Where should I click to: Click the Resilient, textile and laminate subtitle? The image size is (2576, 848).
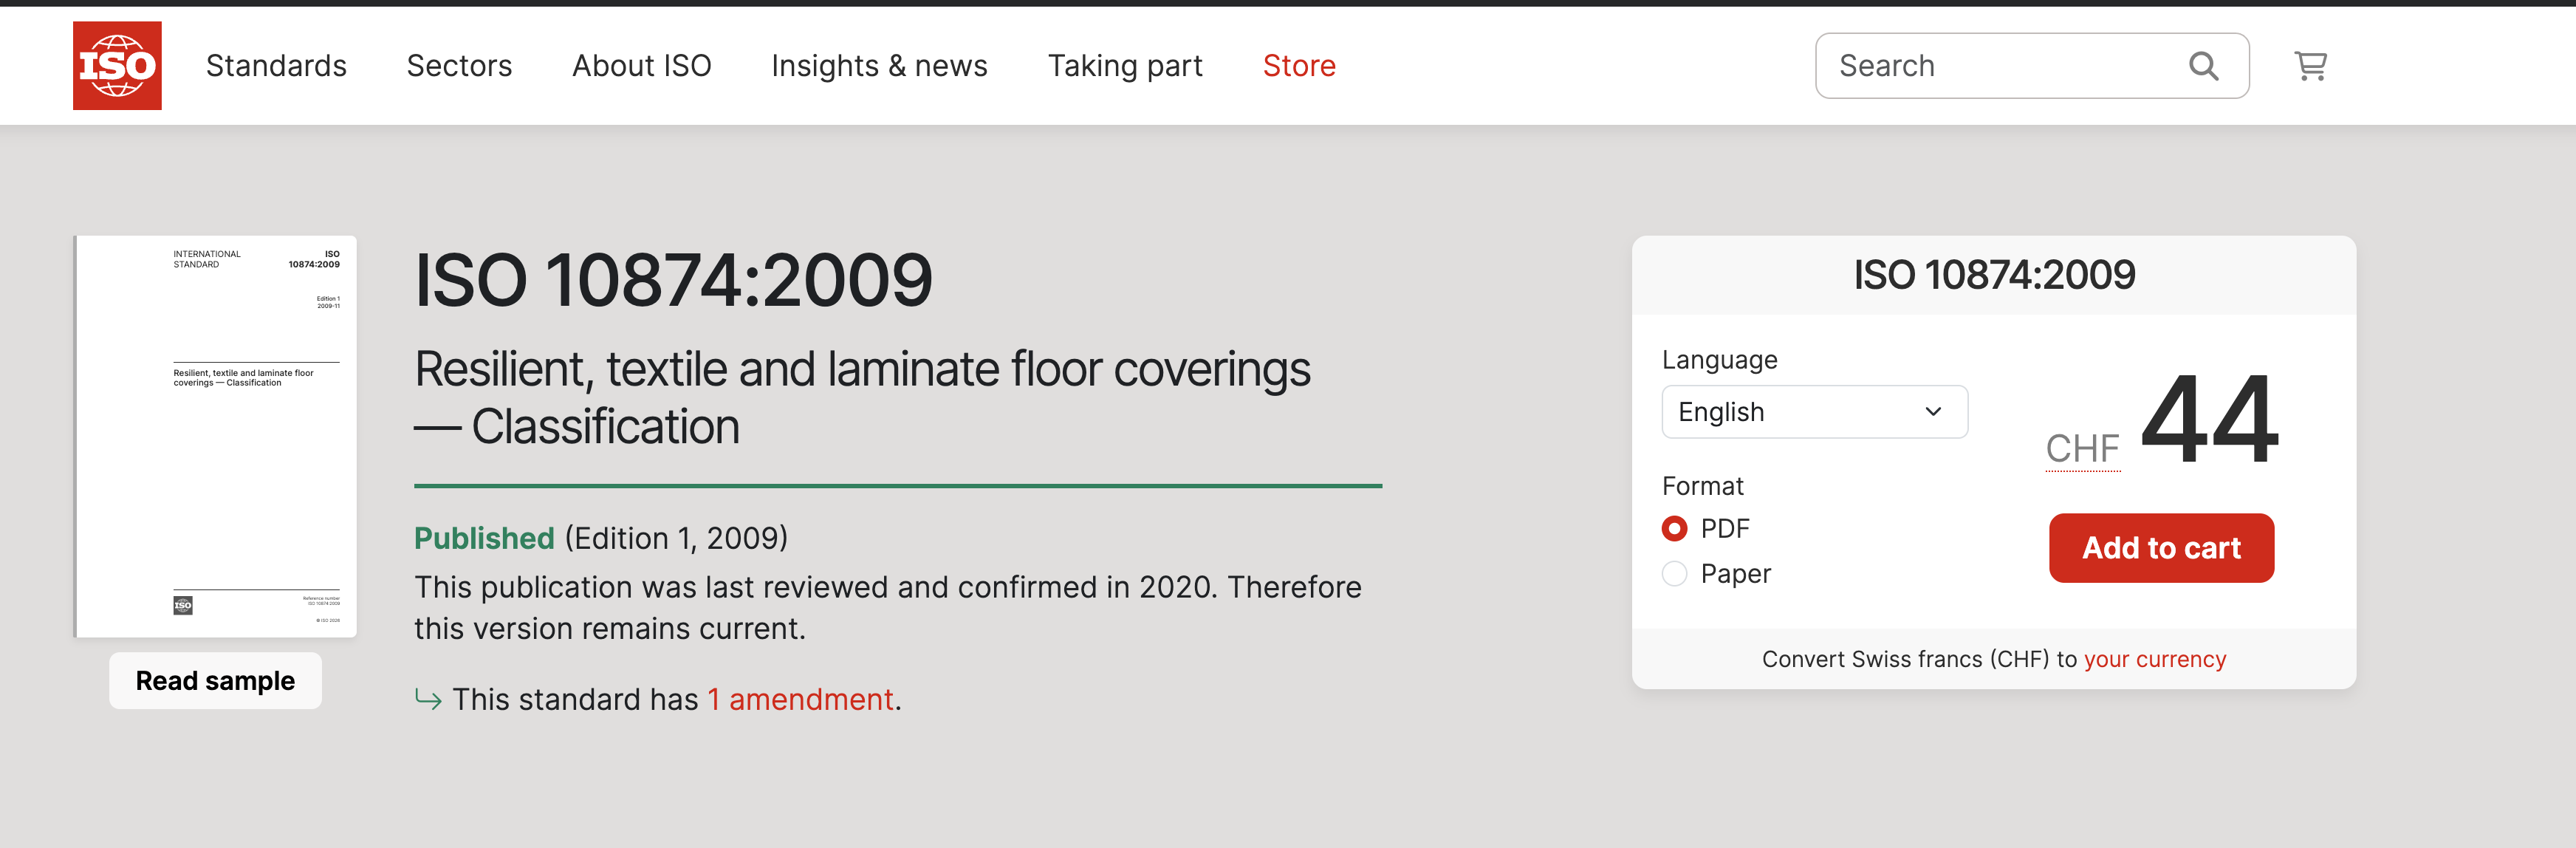pos(862,398)
